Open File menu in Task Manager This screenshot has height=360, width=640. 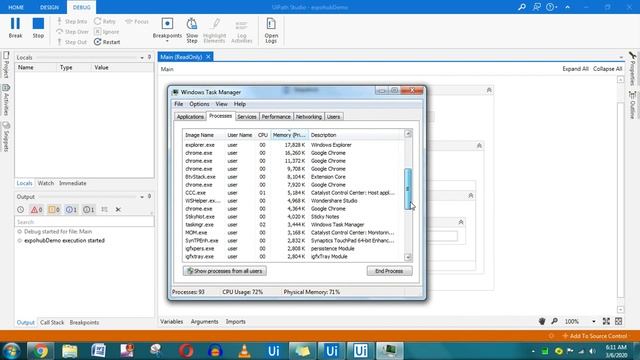(x=178, y=104)
